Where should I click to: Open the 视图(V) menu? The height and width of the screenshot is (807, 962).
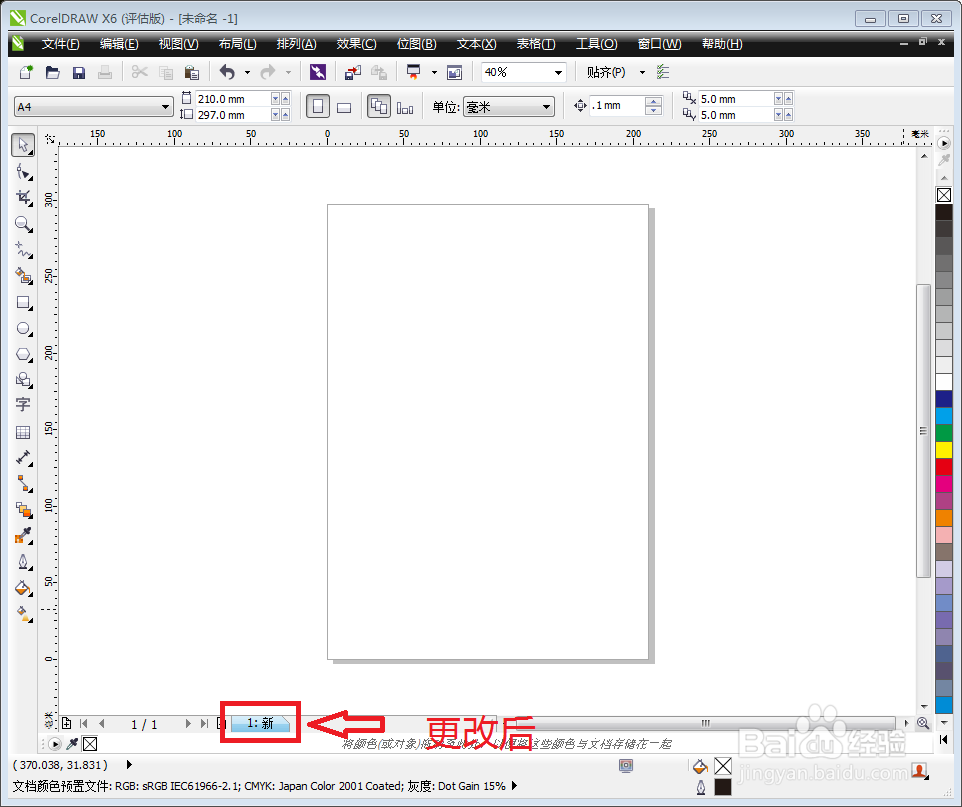coord(179,44)
